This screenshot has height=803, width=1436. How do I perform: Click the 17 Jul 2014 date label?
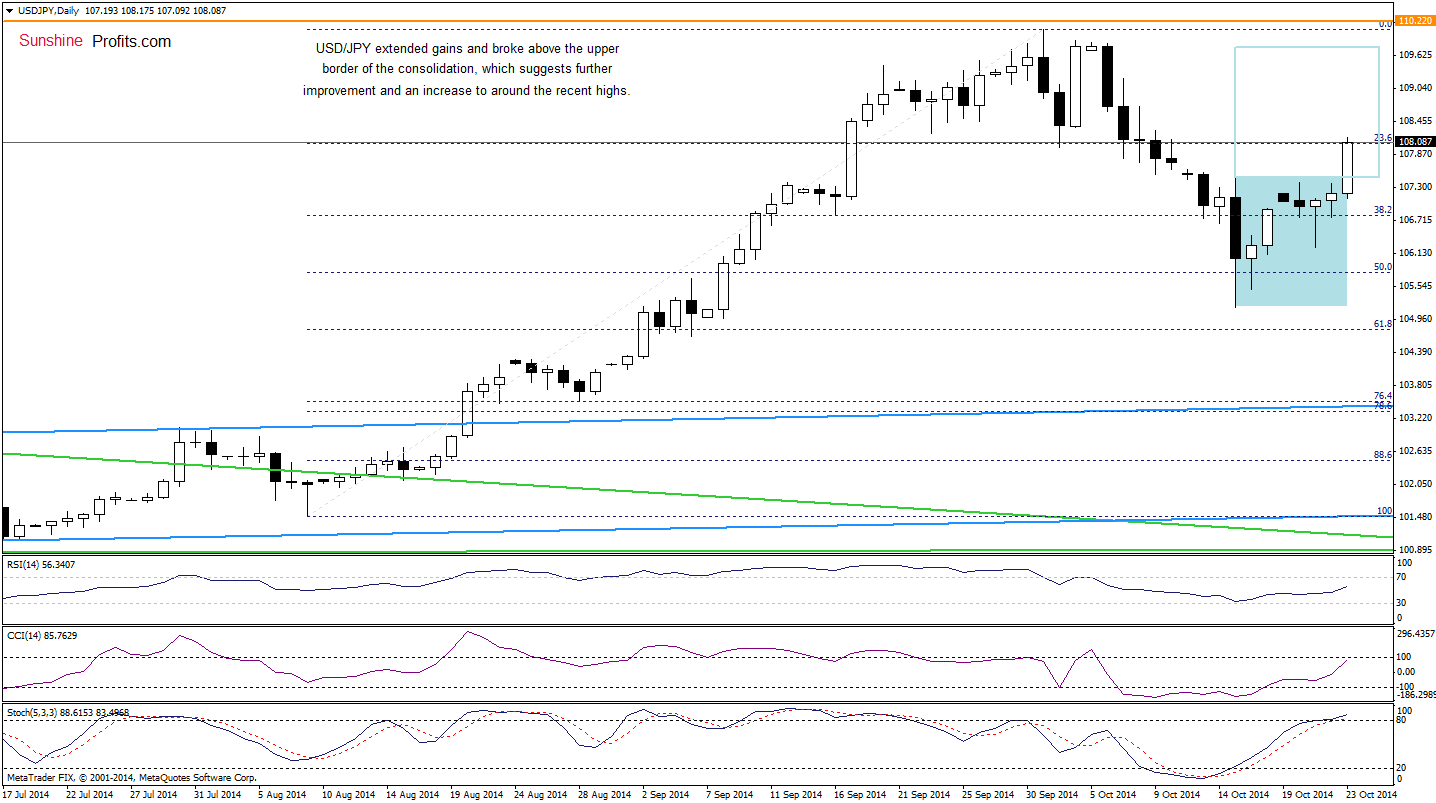[x=24, y=794]
